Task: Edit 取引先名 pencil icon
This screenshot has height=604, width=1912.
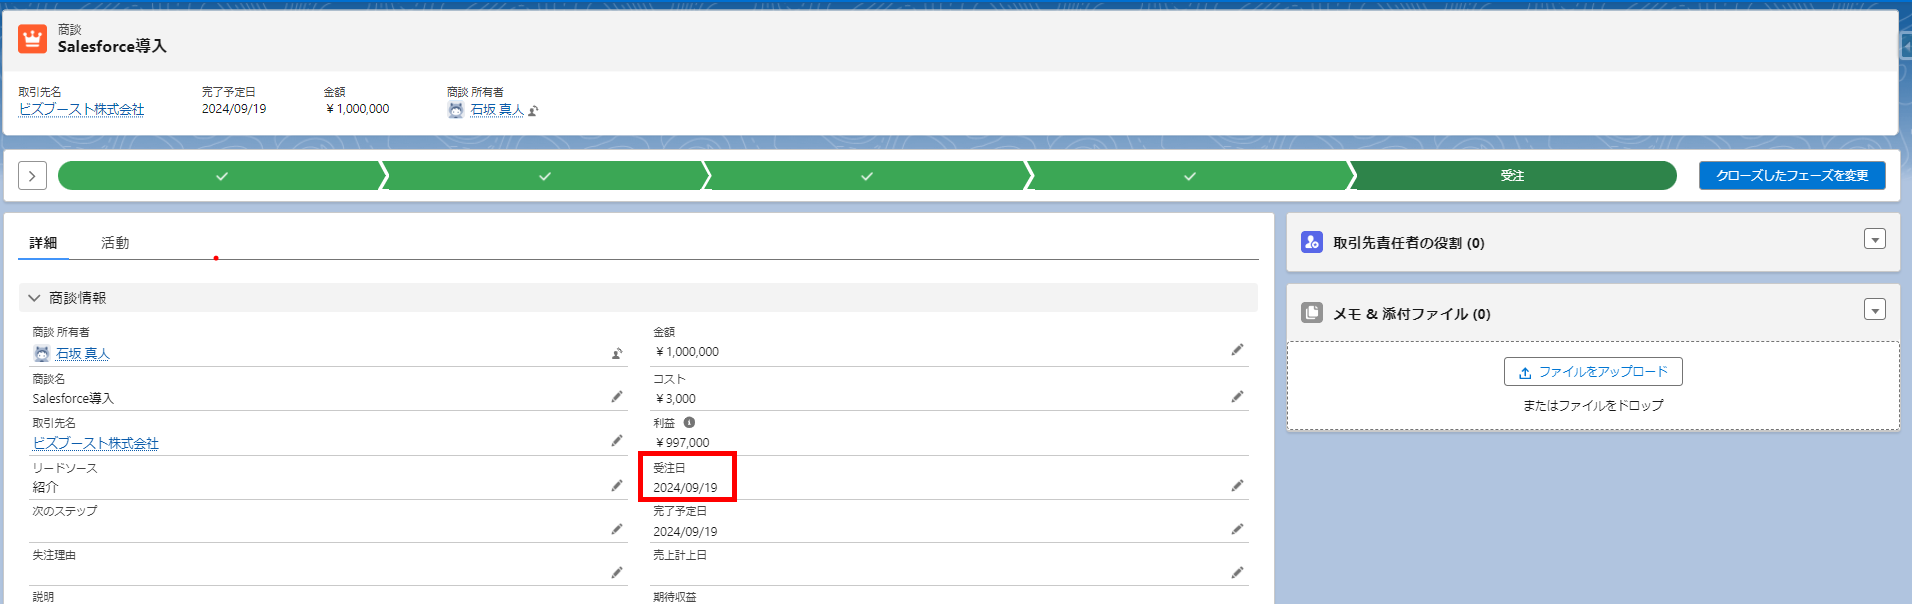Action: tap(617, 441)
